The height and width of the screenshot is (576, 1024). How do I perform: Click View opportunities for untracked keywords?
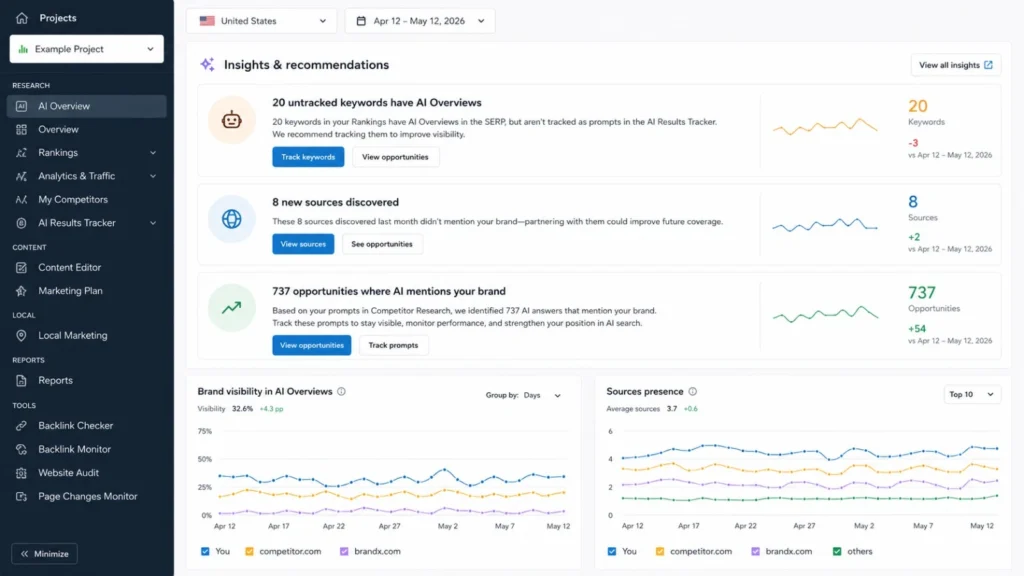coord(395,157)
